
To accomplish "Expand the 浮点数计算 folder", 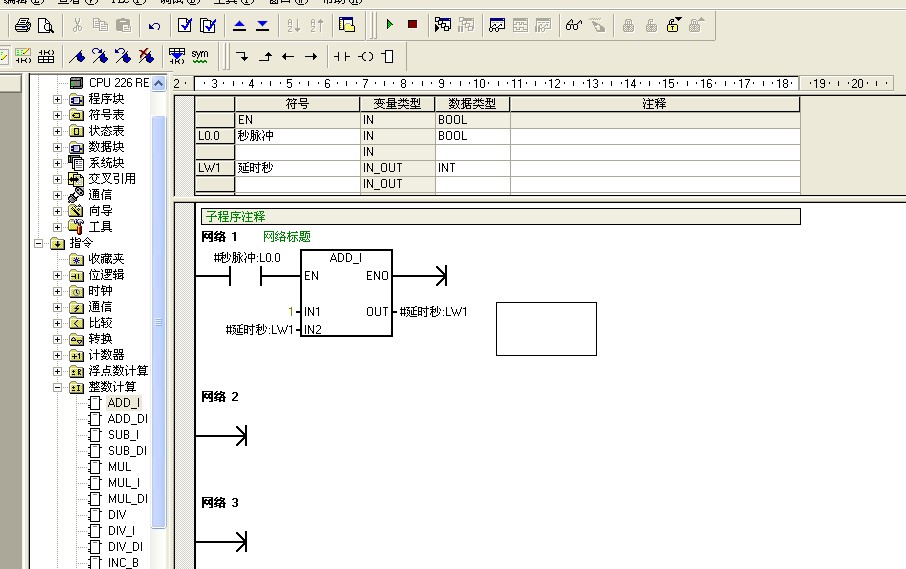I will [x=57, y=371].
